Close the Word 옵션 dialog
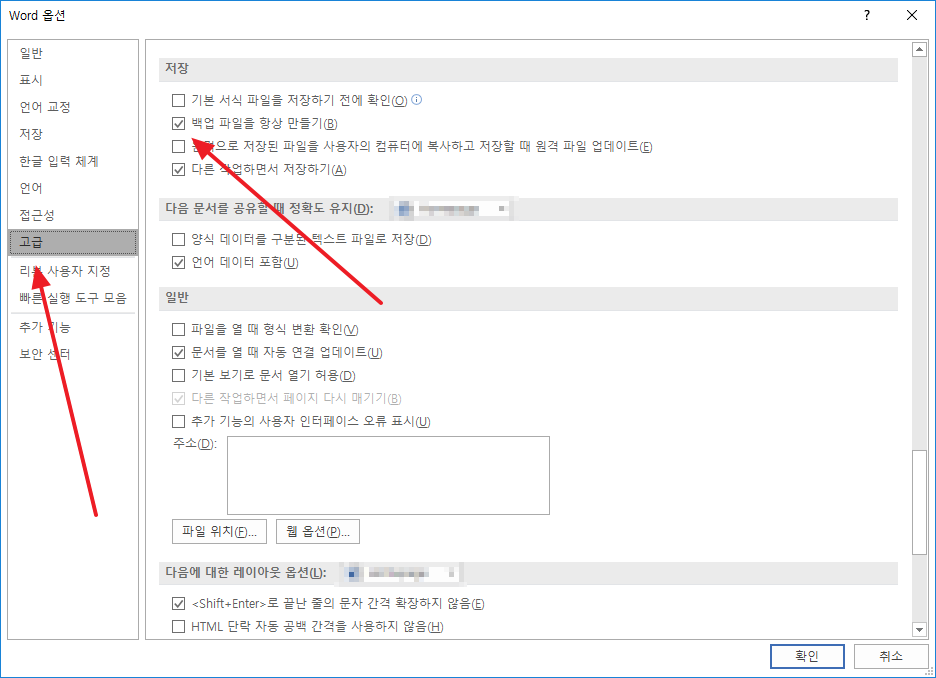 click(x=912, y=16)
